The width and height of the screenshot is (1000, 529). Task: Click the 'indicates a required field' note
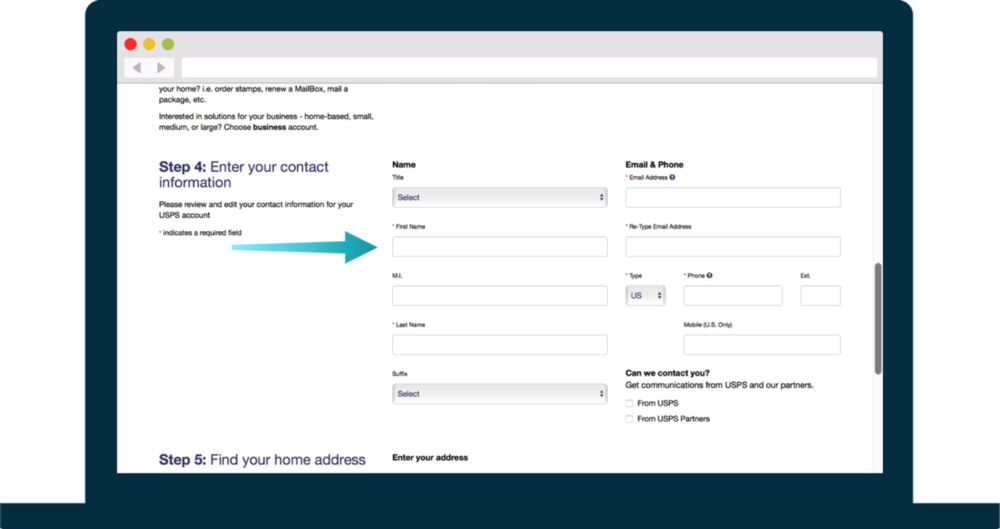pyautogui.click(x=200, y=233)
